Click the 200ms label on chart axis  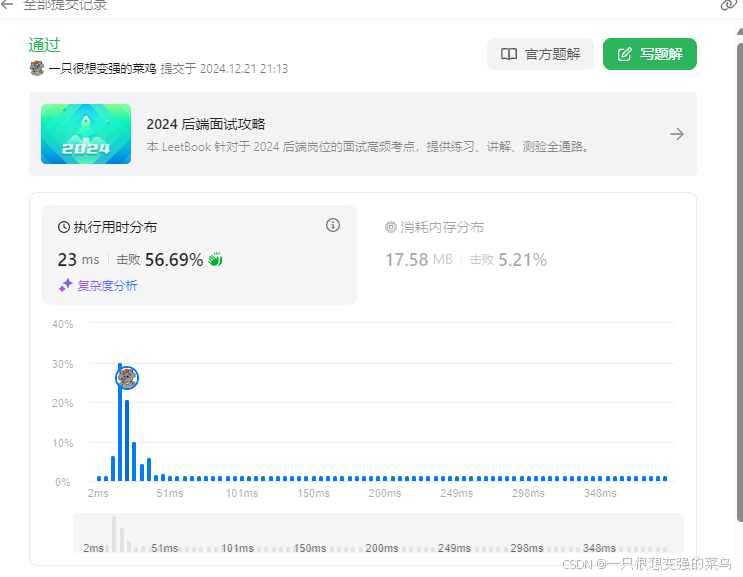[x=385, y=493]
